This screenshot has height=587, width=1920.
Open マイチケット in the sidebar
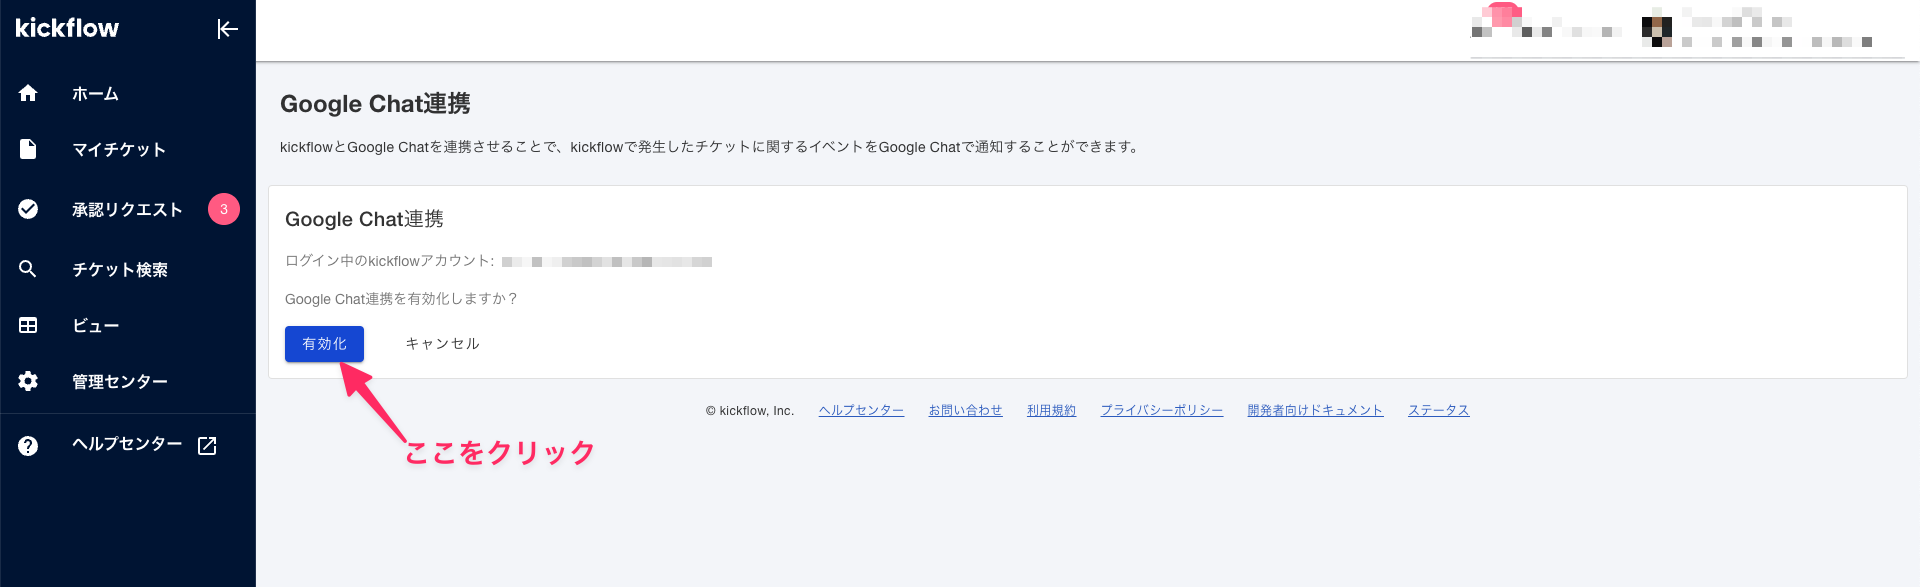point(119,150)
